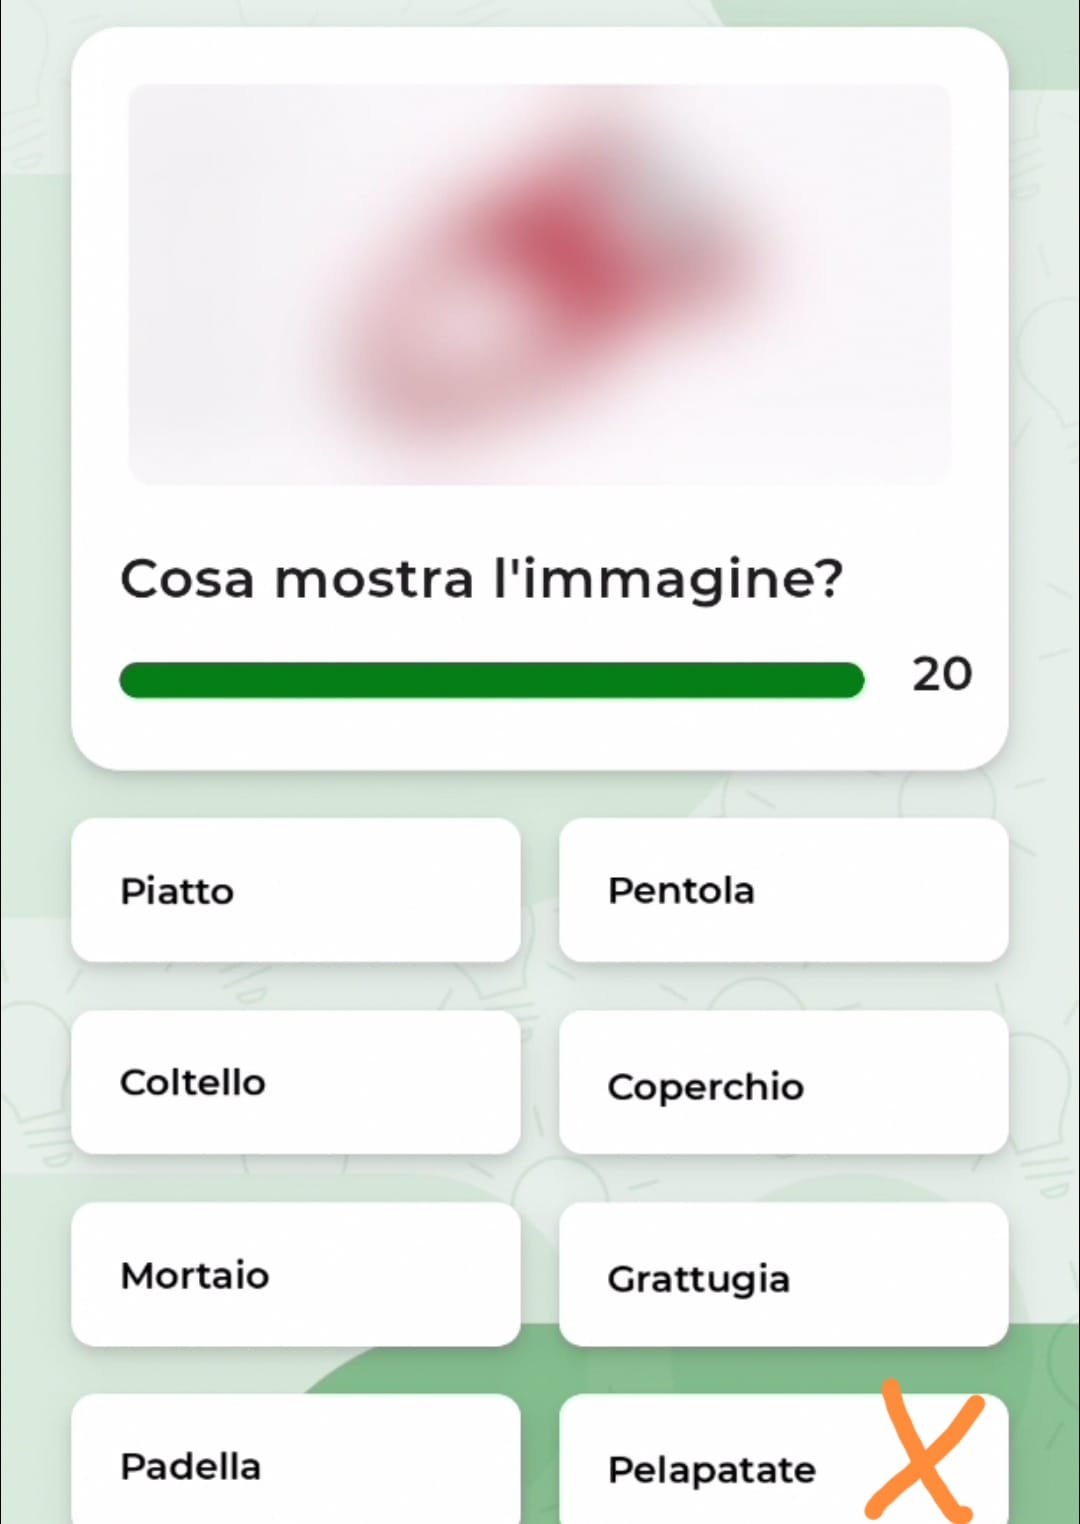
Task: Tap the remaining seconds counter 20
Action: (941, 675)
